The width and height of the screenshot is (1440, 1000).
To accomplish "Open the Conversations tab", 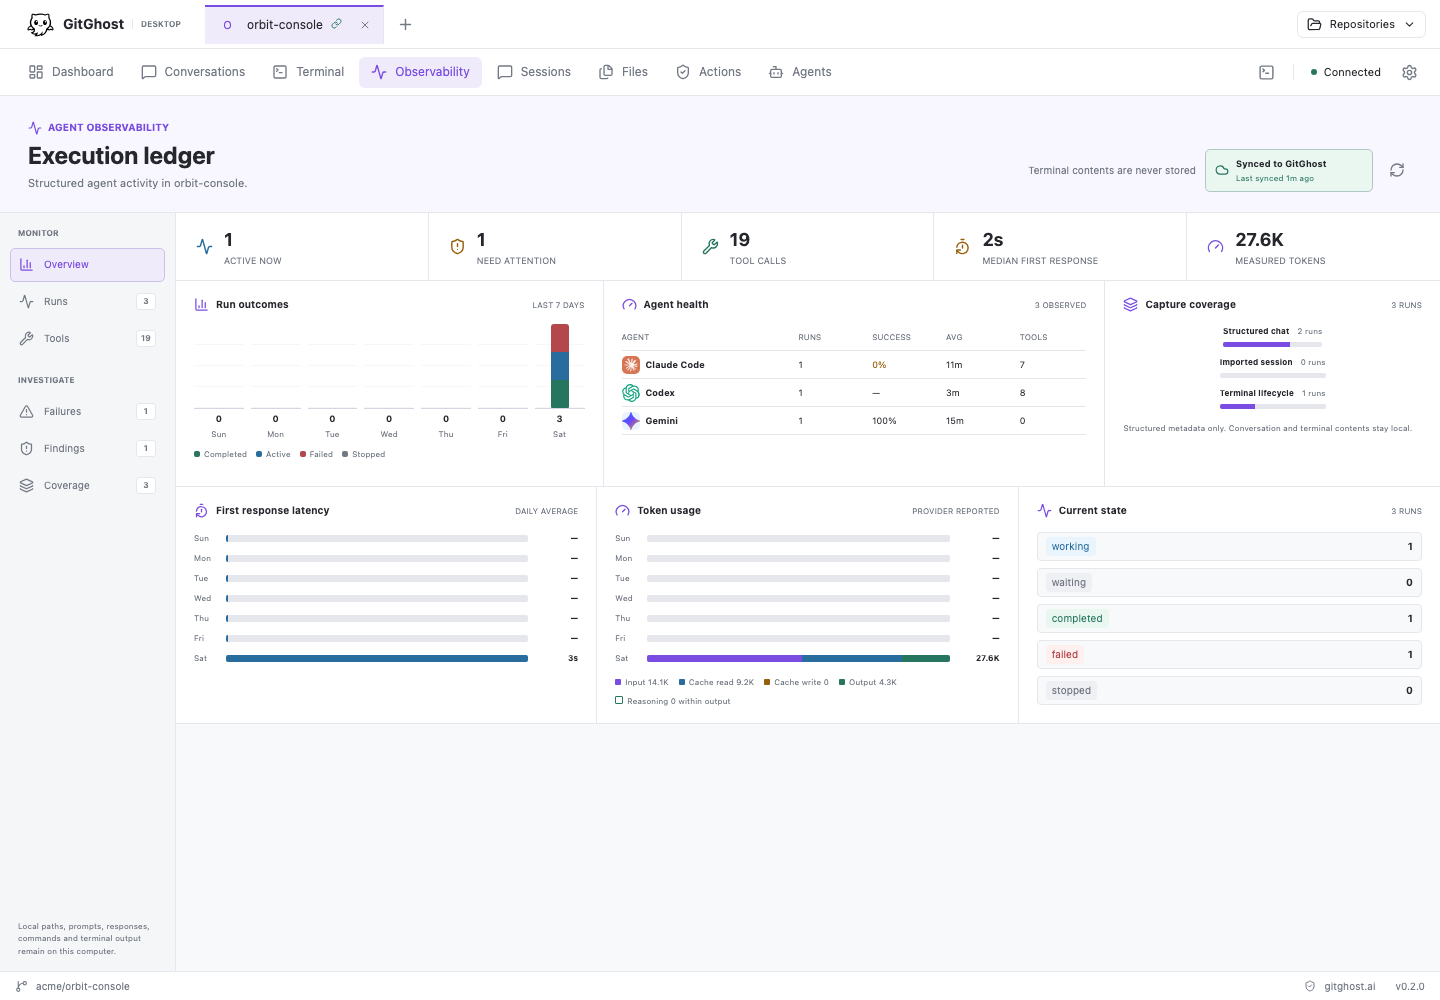I will [x=193, y=72].
